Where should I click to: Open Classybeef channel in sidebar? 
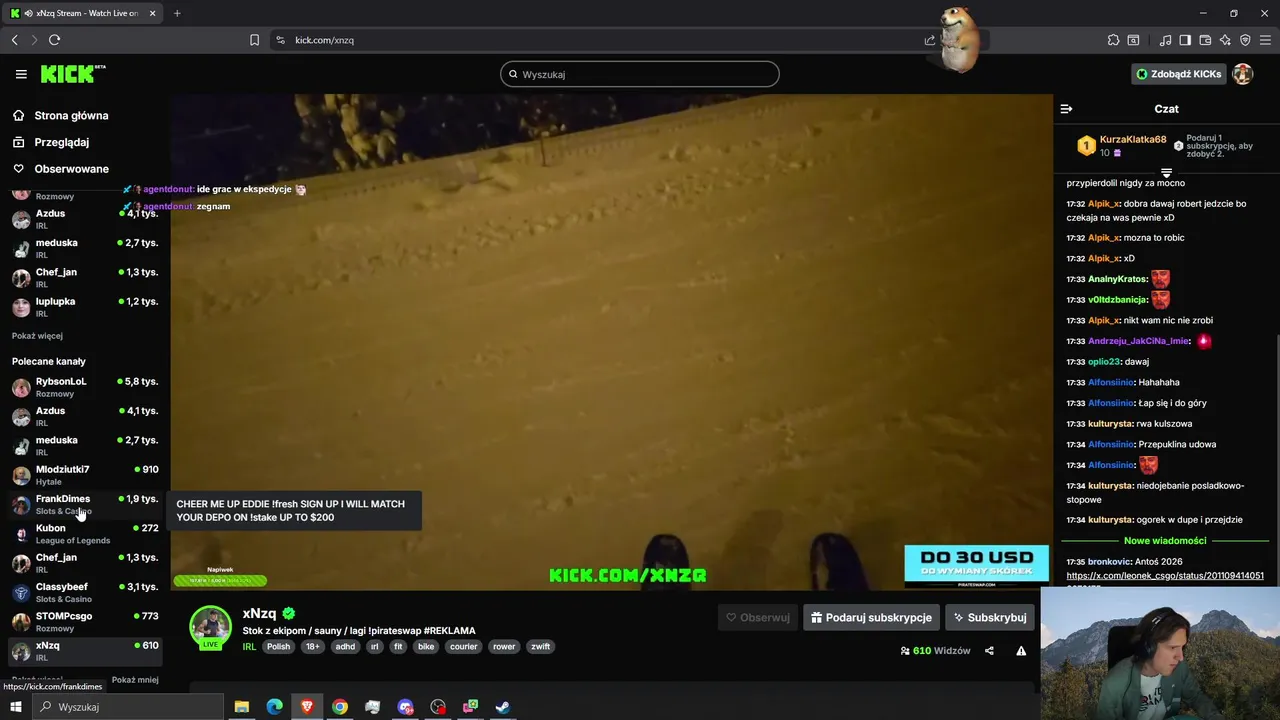tap(84, 592)
